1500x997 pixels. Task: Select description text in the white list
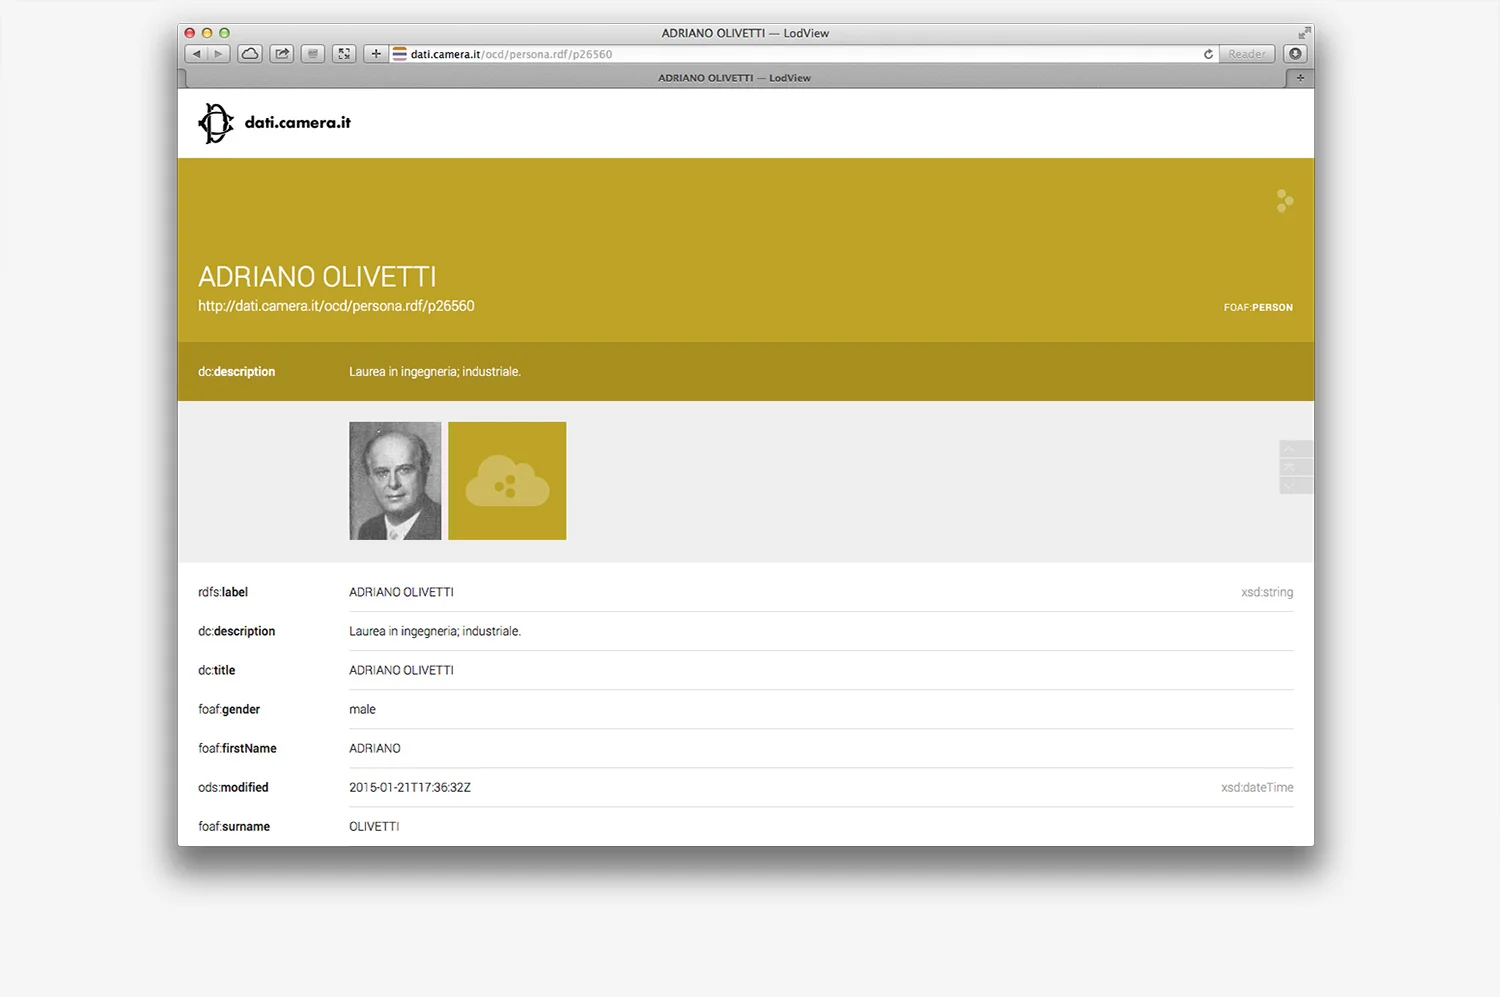(x=435, y=631)
